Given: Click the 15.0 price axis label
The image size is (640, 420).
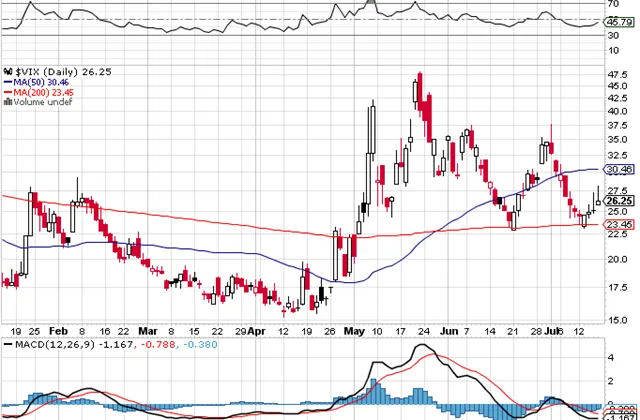Looking at the screenshot, I should tap(617, 320).
